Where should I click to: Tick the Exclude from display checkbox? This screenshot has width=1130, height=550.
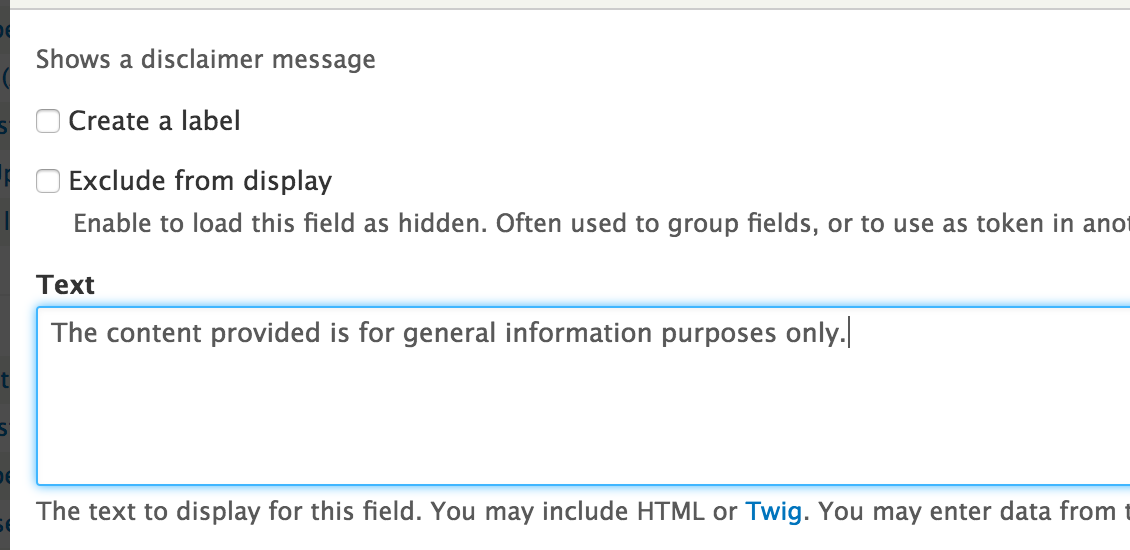click(48, 181)
